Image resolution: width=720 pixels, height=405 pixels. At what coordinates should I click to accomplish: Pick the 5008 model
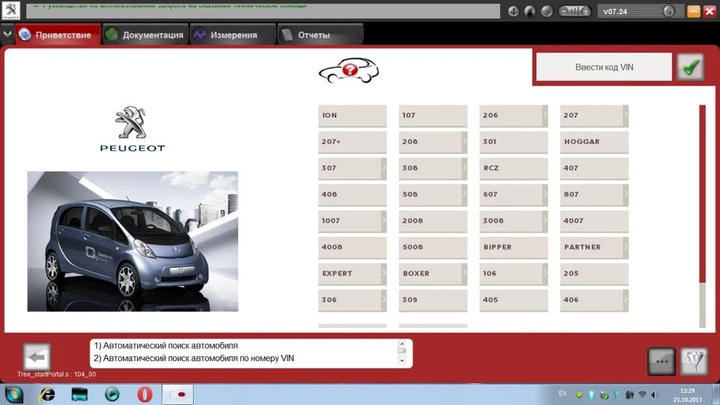click(433, 247)
